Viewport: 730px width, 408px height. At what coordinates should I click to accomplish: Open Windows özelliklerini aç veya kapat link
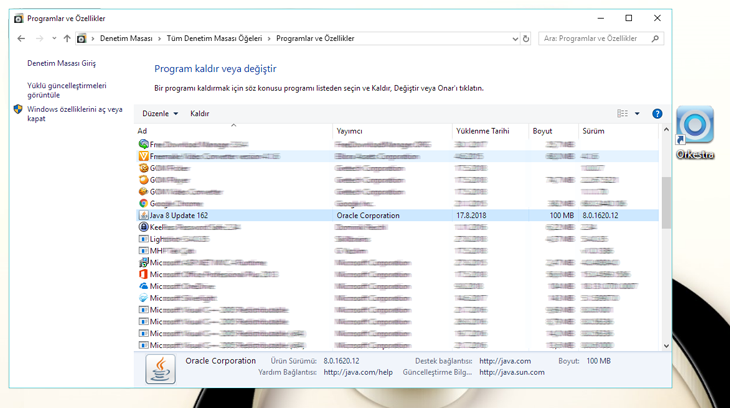74,113
